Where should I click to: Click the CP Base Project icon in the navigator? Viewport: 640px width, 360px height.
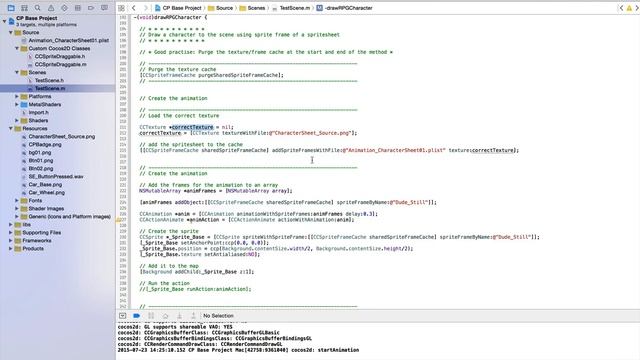(11, 21)
